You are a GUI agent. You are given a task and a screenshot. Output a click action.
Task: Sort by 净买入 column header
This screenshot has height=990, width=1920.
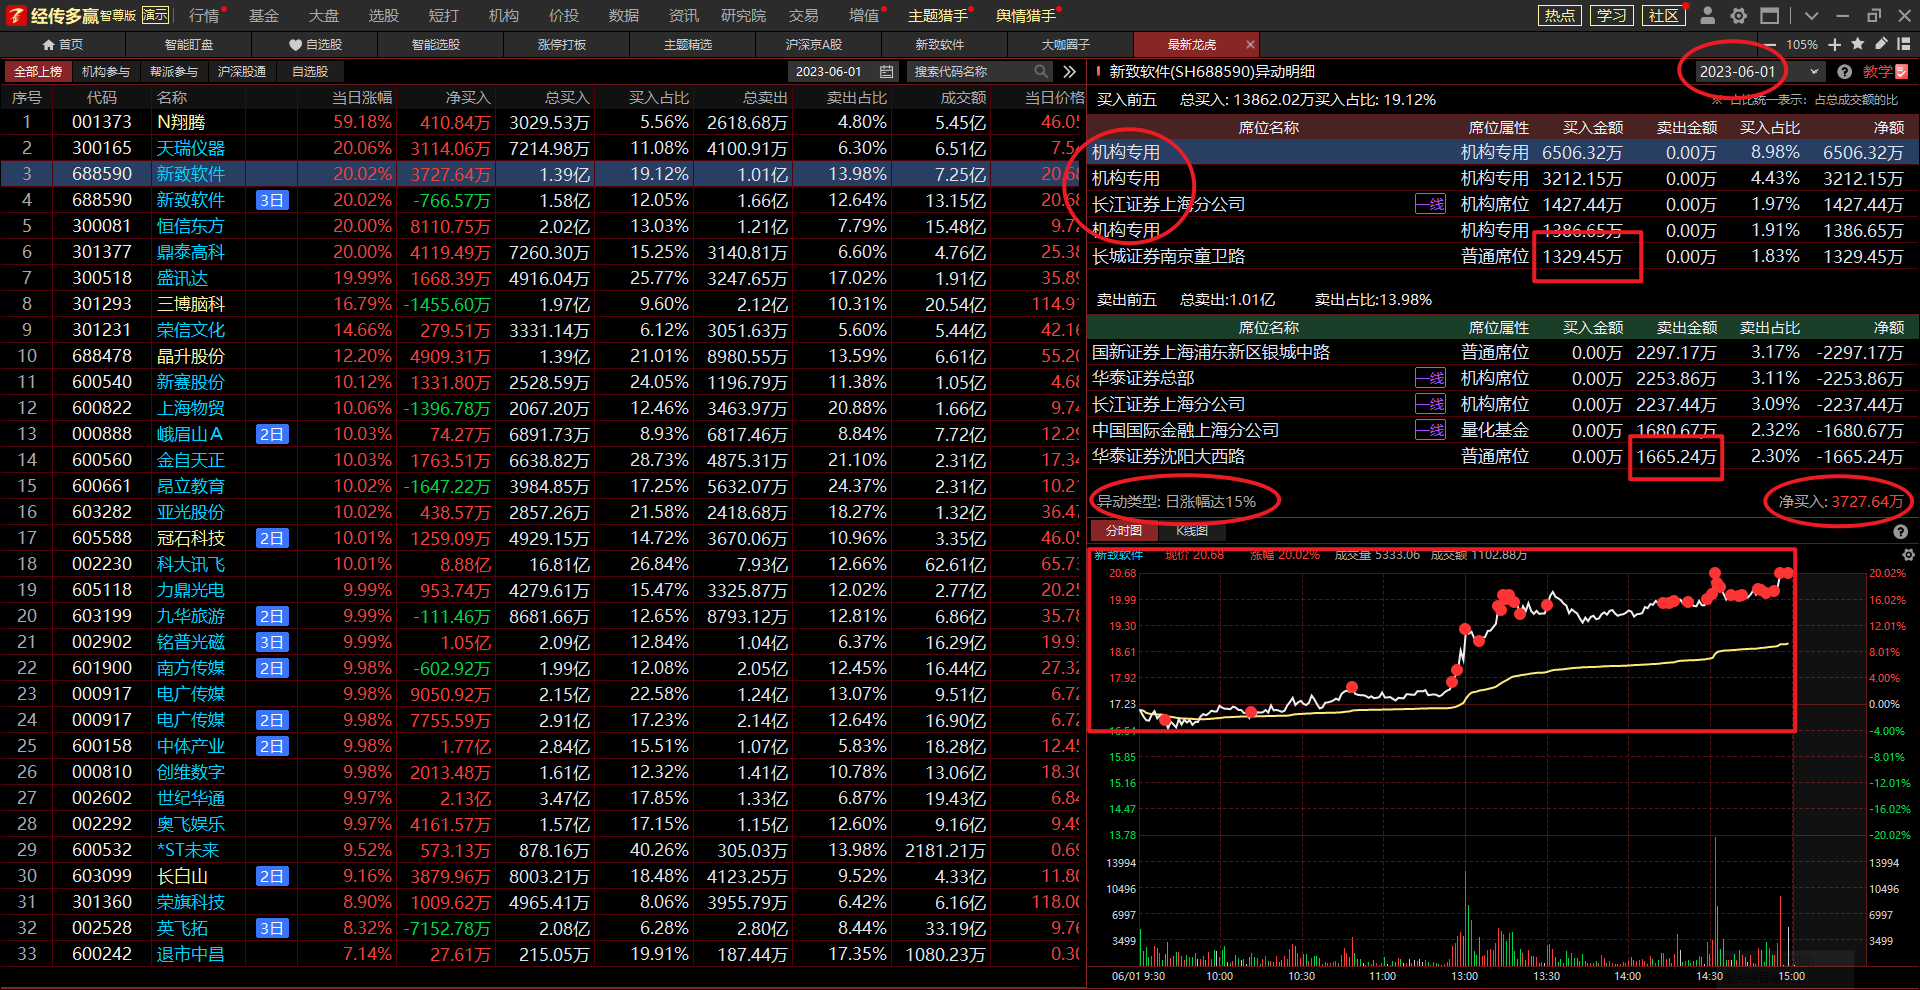pyautogui.click(x=468, y=98)
